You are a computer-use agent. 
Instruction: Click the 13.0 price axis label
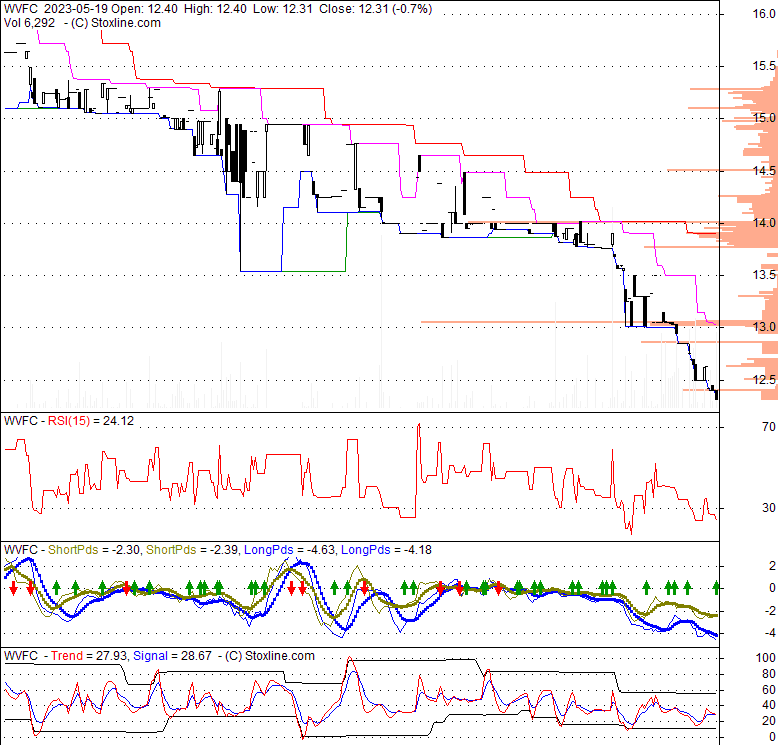764,327
